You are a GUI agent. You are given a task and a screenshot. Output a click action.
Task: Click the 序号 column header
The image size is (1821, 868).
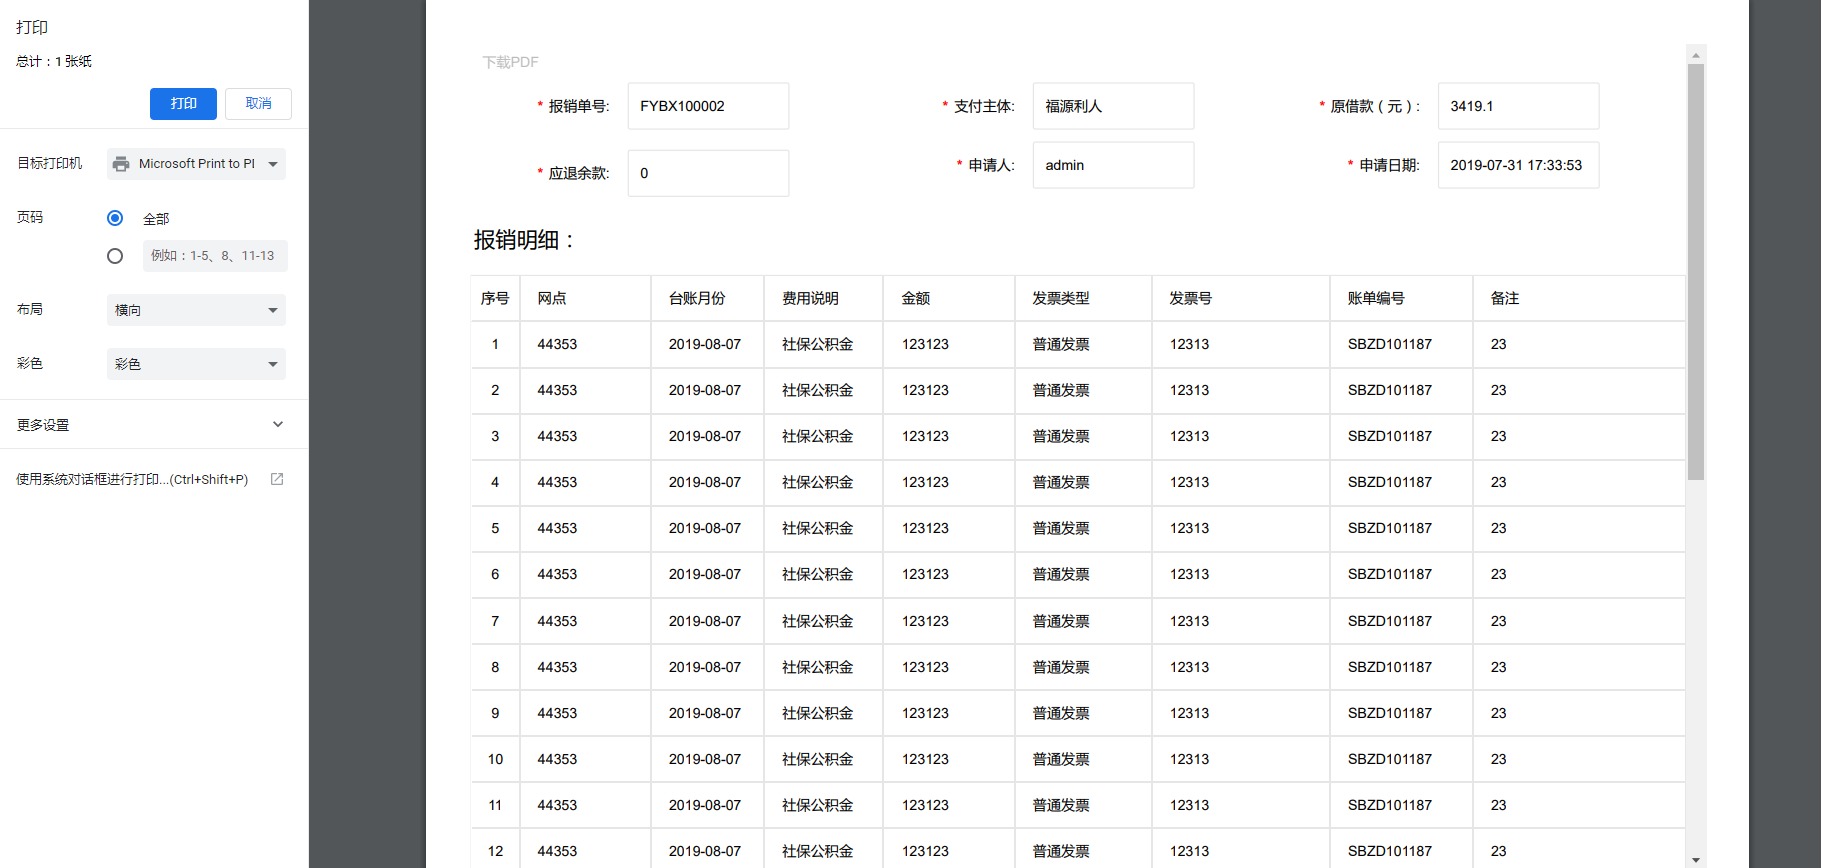pyautogui.click(x=495, y=298)
